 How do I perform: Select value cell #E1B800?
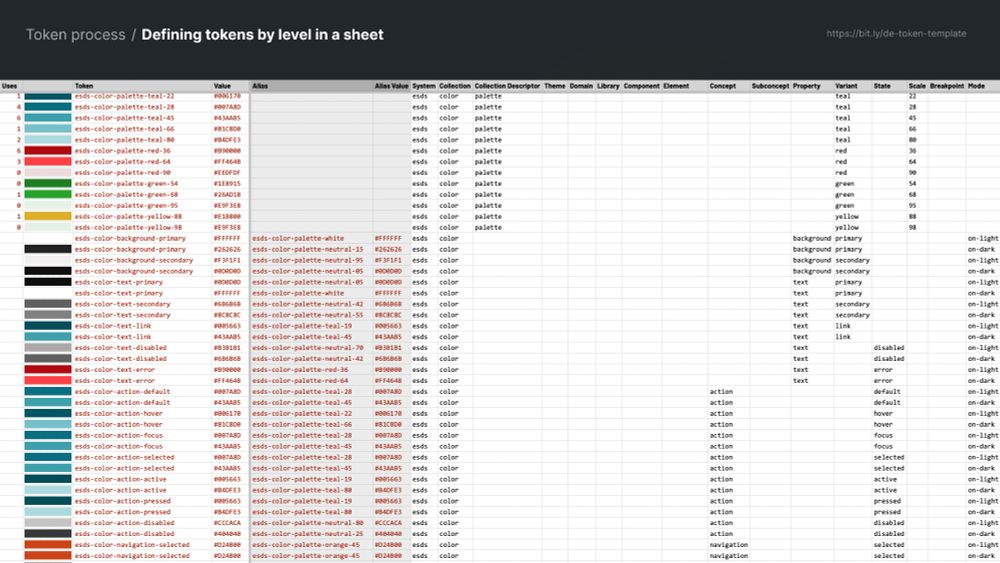[227, 216]
